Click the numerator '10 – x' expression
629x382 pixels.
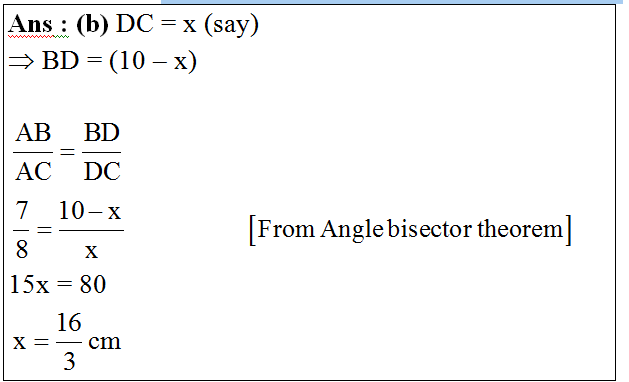[90, 210]
